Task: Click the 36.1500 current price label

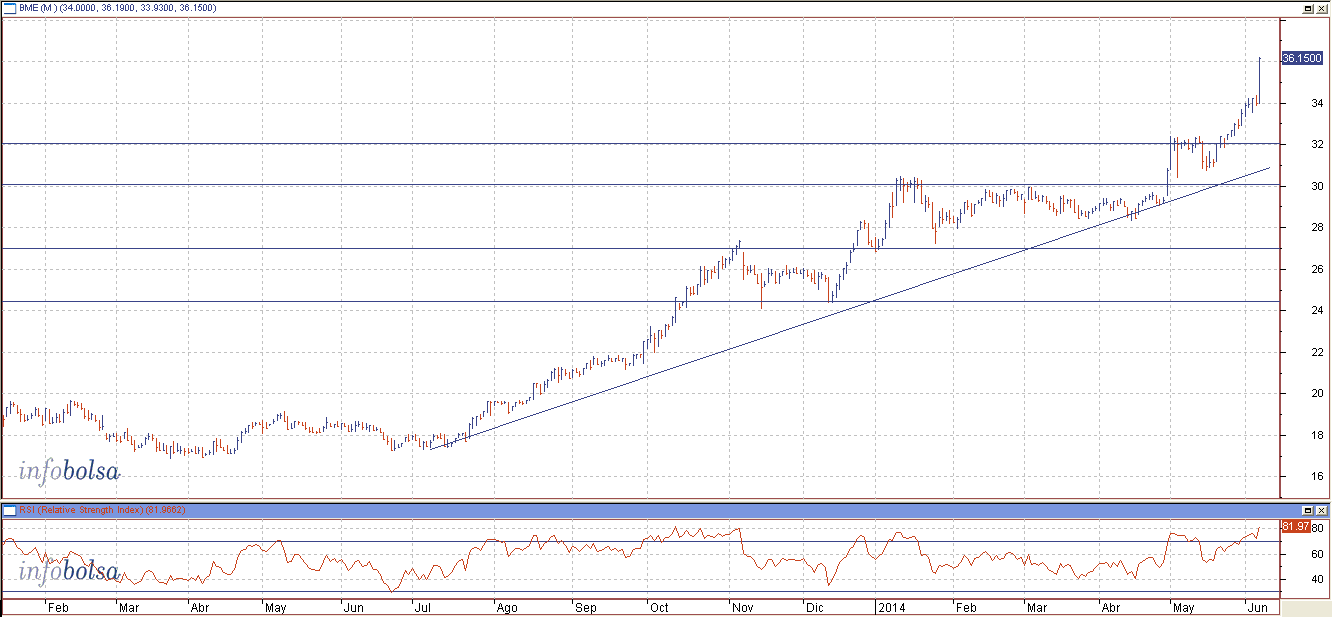Action: [1302, 59]
